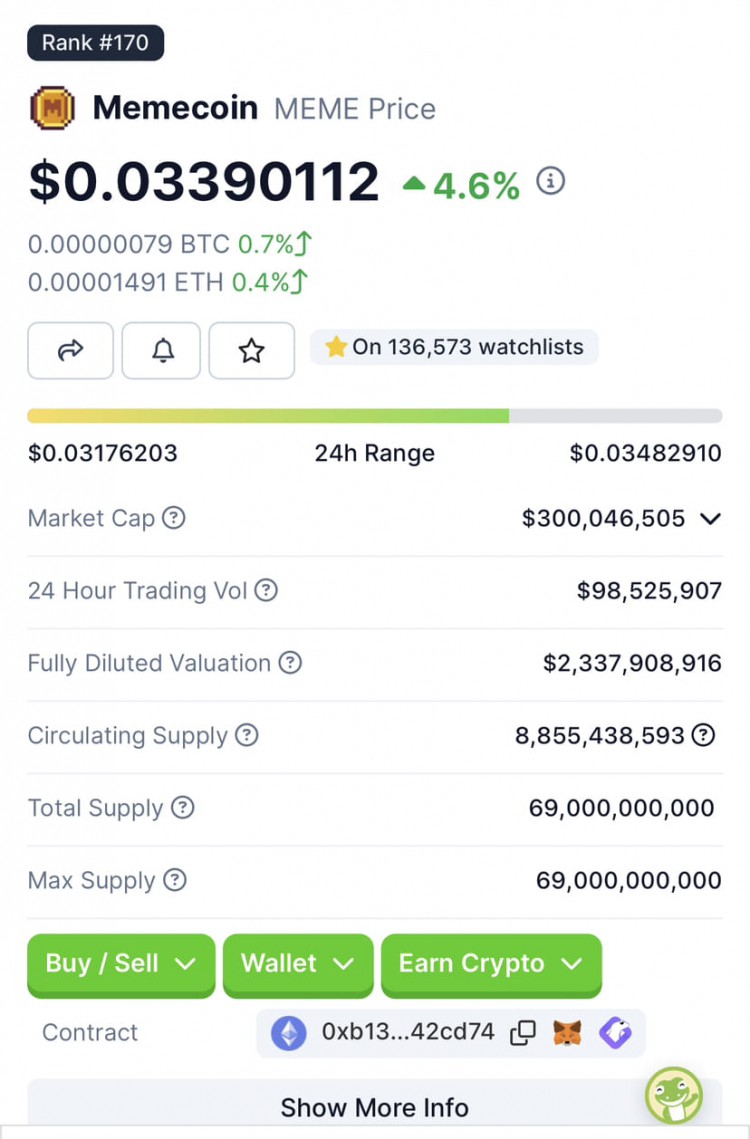Click the price $0.03390112
Screen dimensions: 750x1139
pyautogui.click(x=203, y=180)
